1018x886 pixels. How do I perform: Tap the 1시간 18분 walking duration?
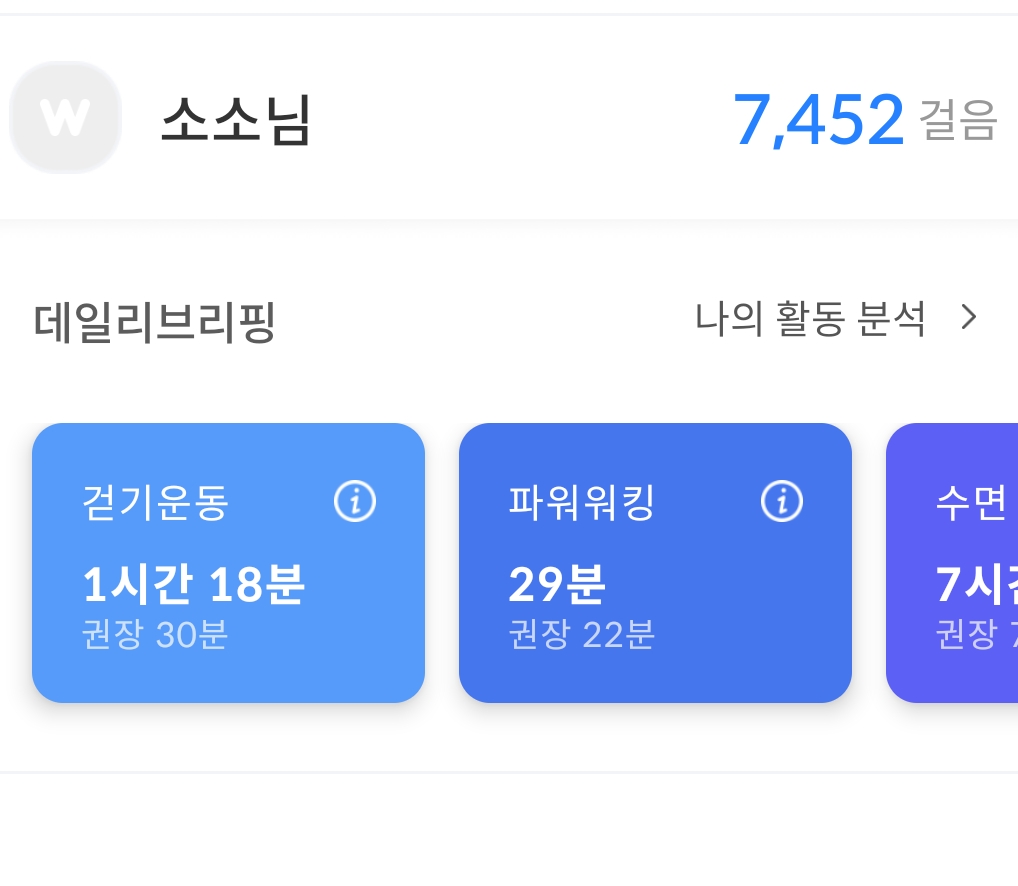pos(193,585)
